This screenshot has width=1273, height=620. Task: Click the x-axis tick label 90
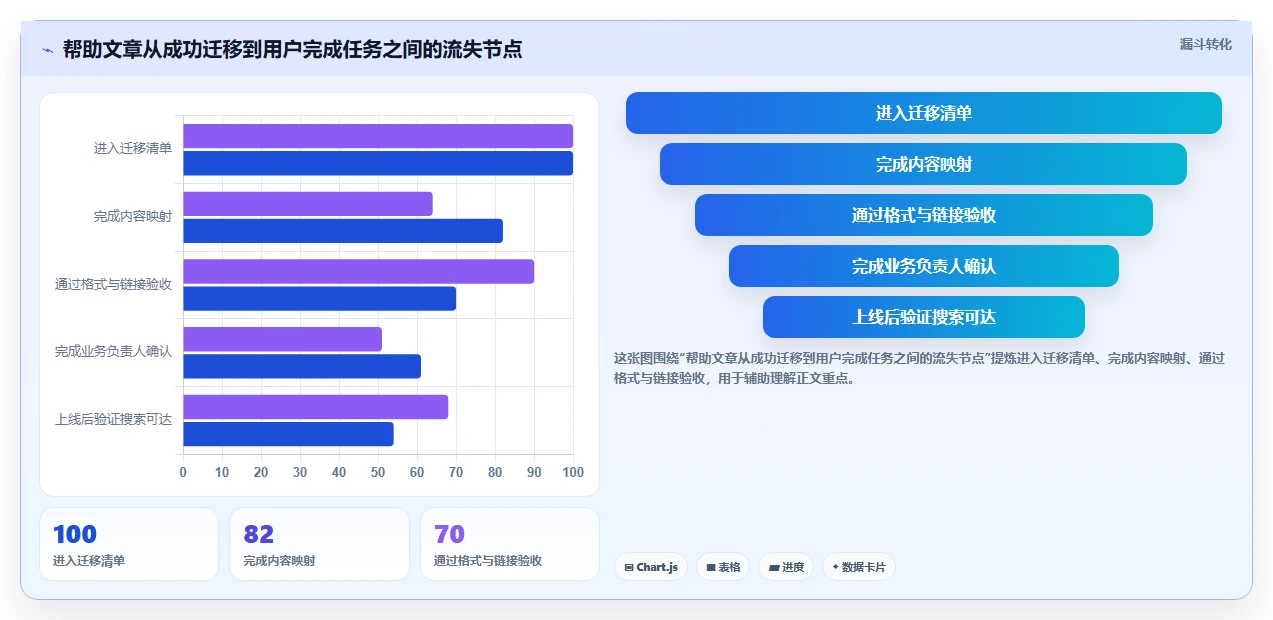(534, 472)
